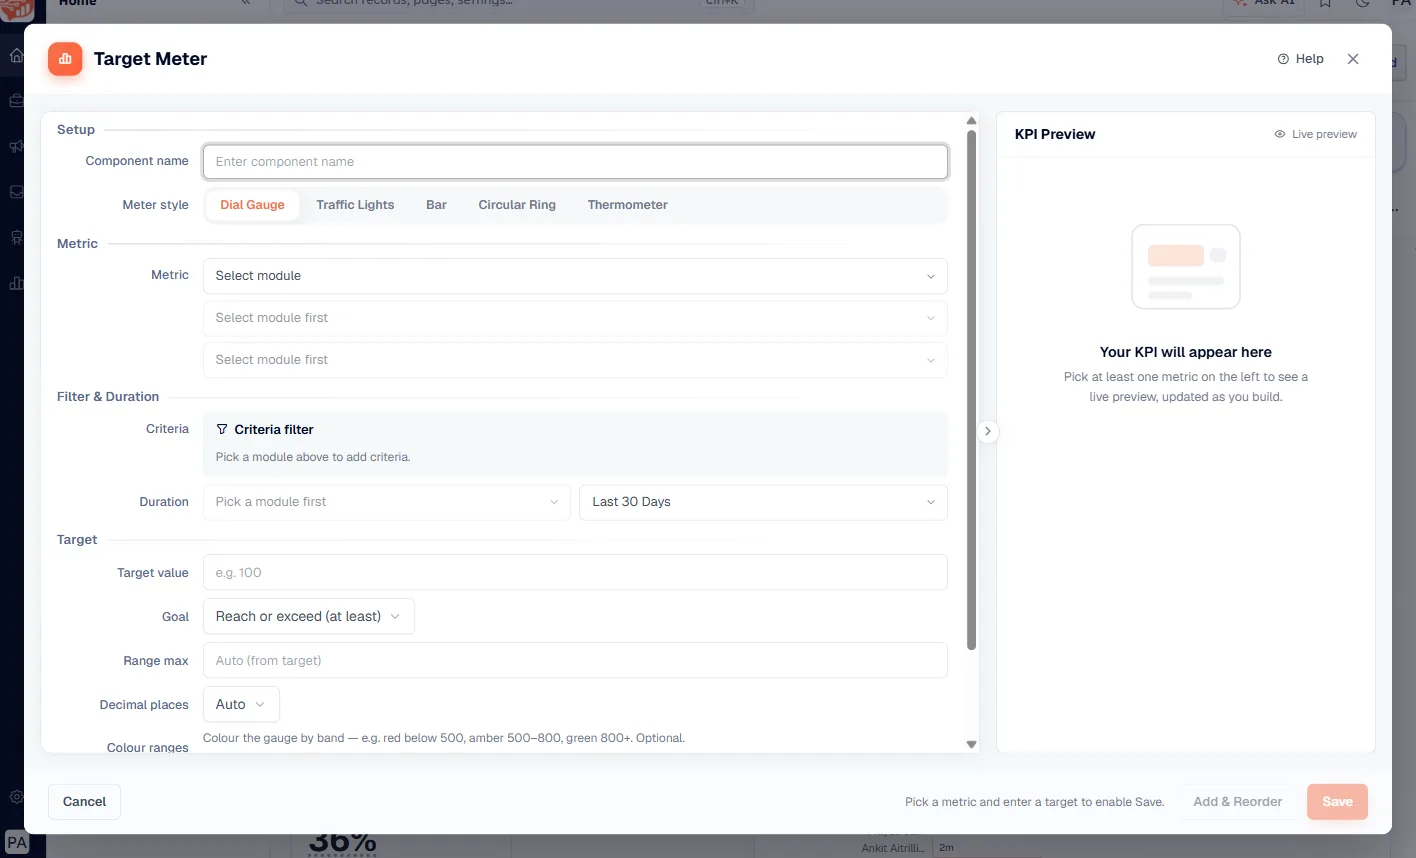Click the form's scroll down arrow

pos(971,744)
